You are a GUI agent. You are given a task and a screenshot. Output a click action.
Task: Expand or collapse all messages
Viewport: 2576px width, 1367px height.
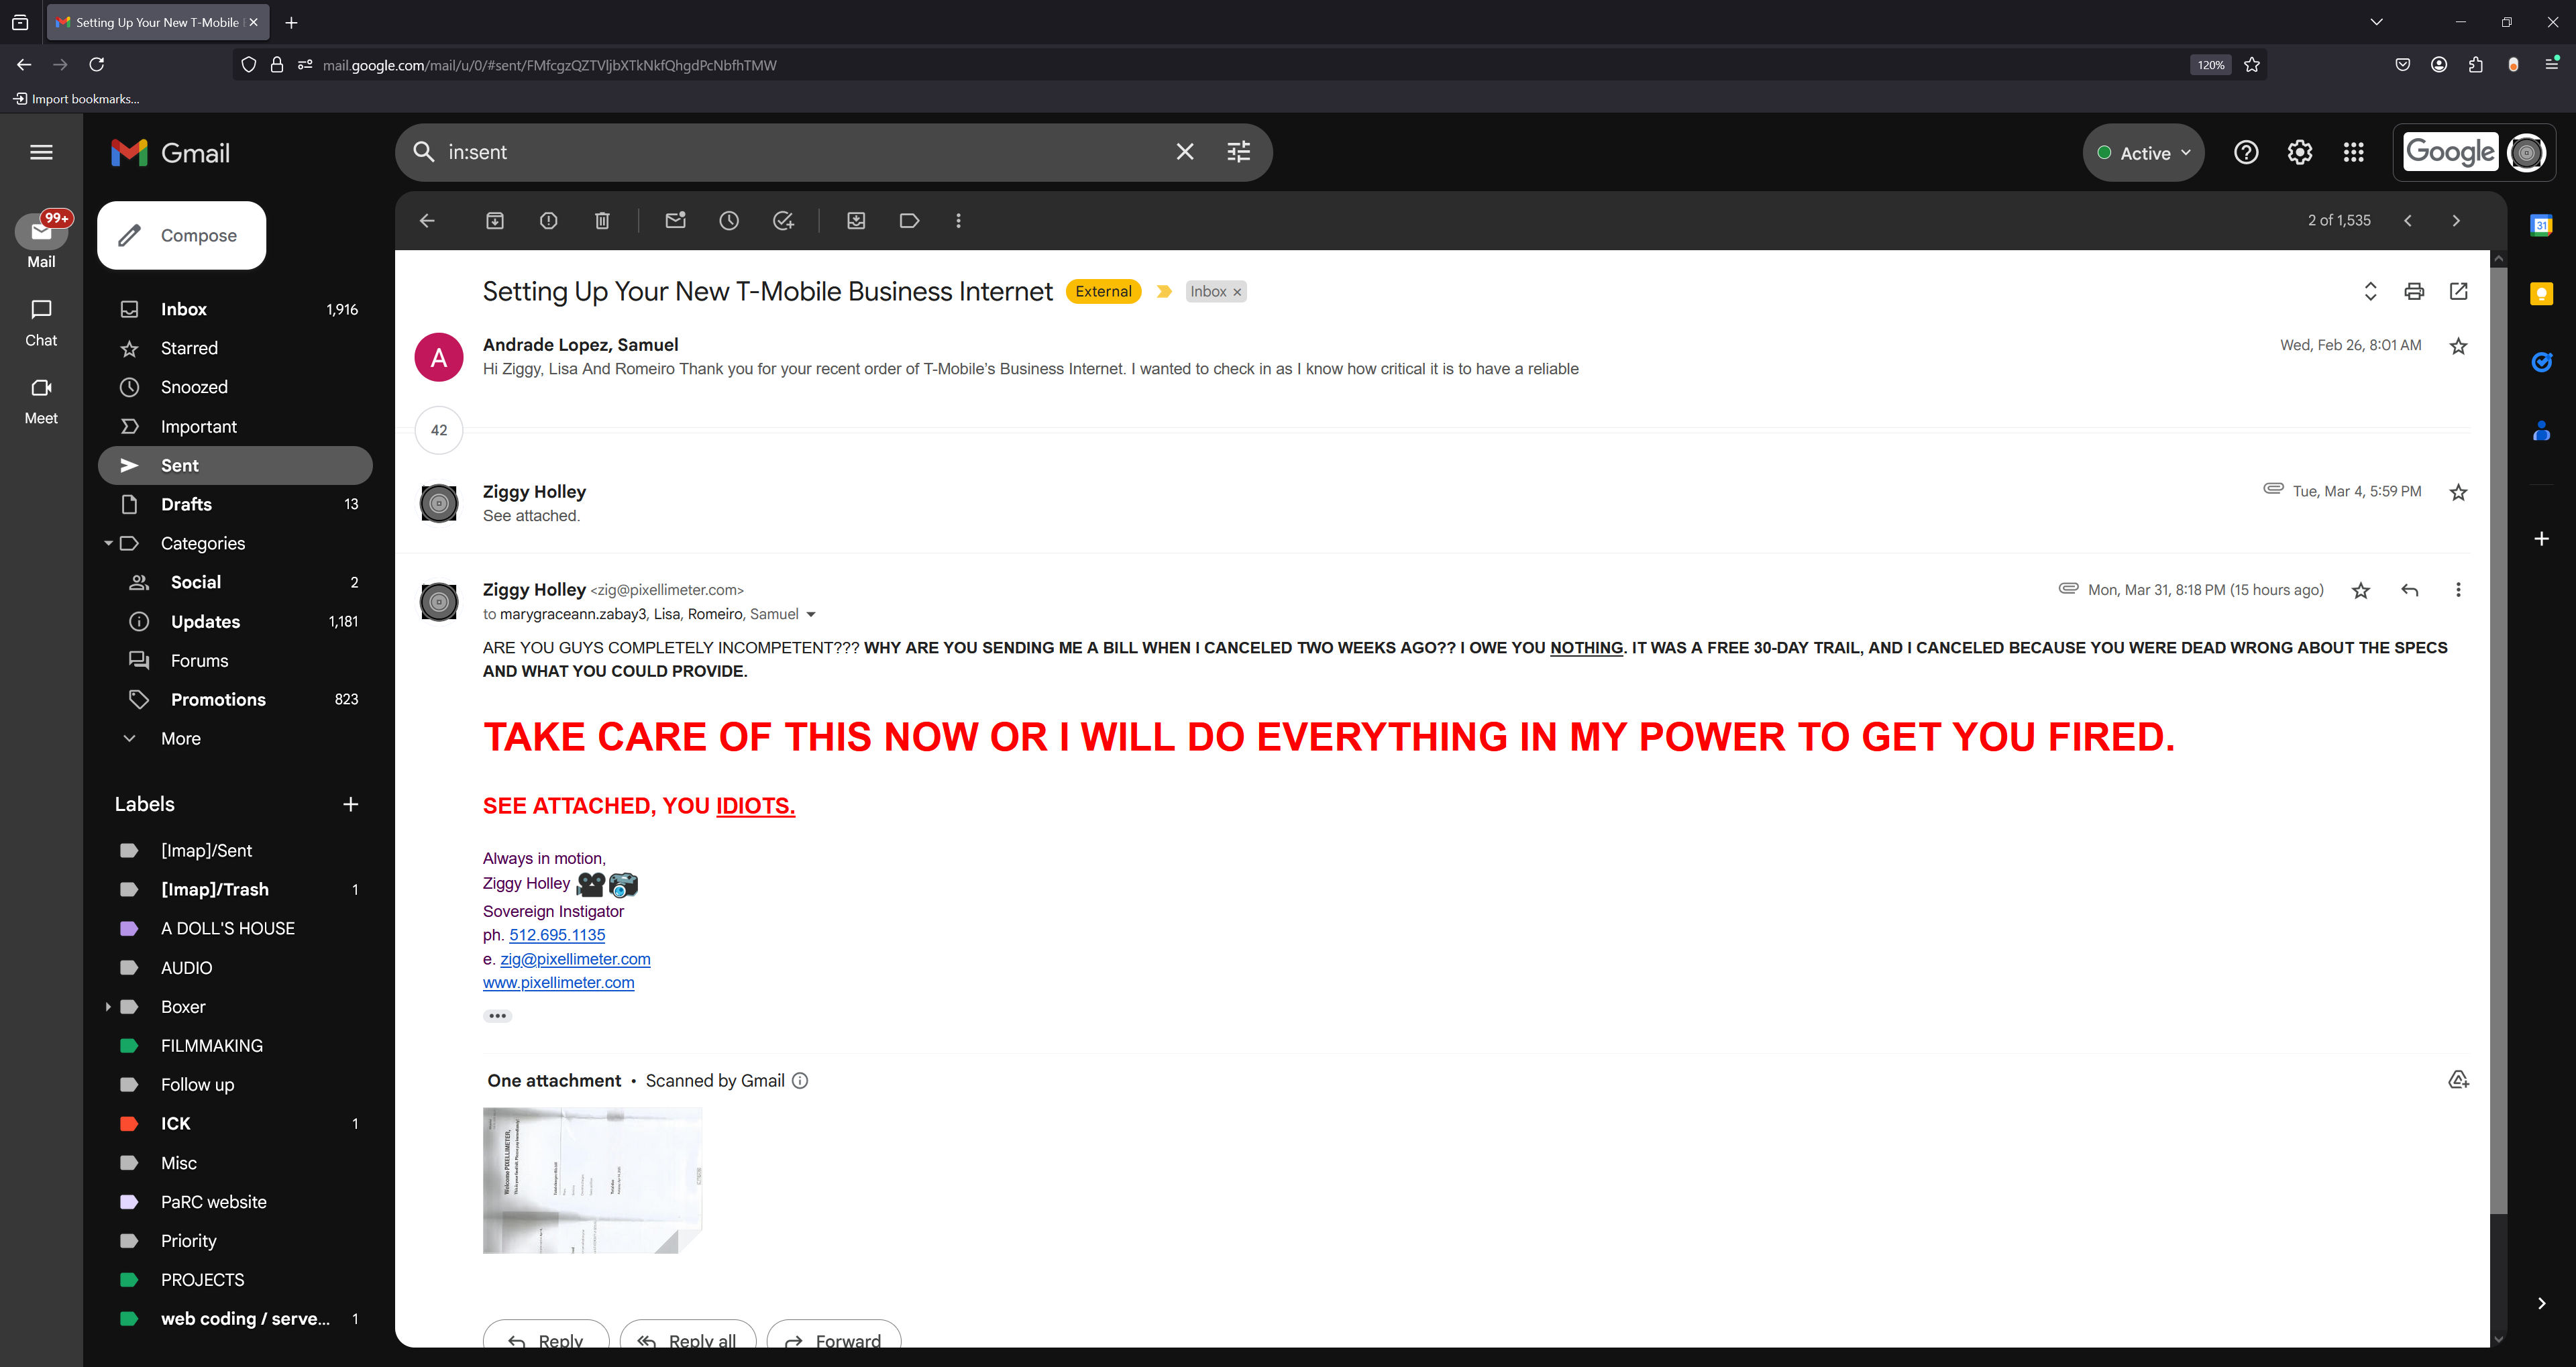2370,291
